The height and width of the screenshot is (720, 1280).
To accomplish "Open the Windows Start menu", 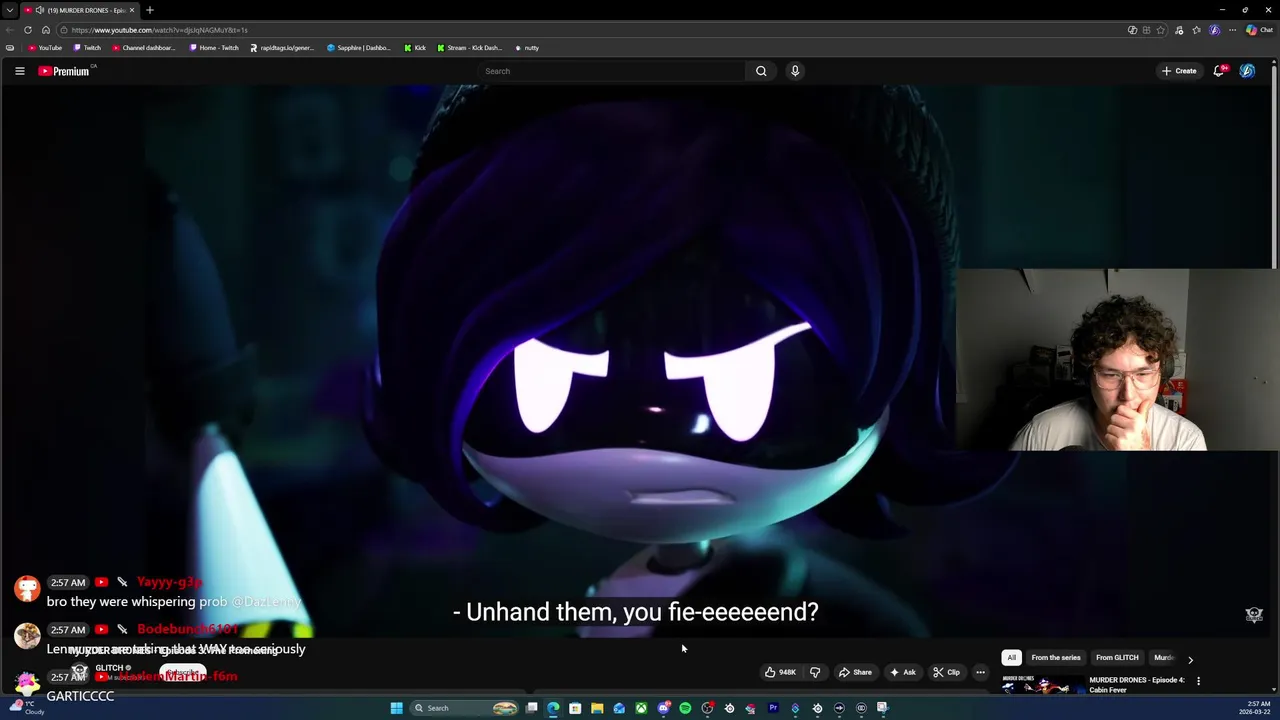I will pos(396,708).
